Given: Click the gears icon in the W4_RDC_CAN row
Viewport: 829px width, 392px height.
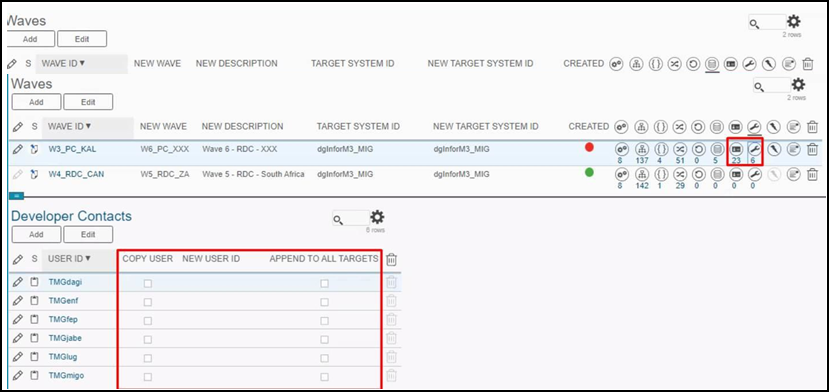Looking at the screenshot, I should [x=621, y=174].
